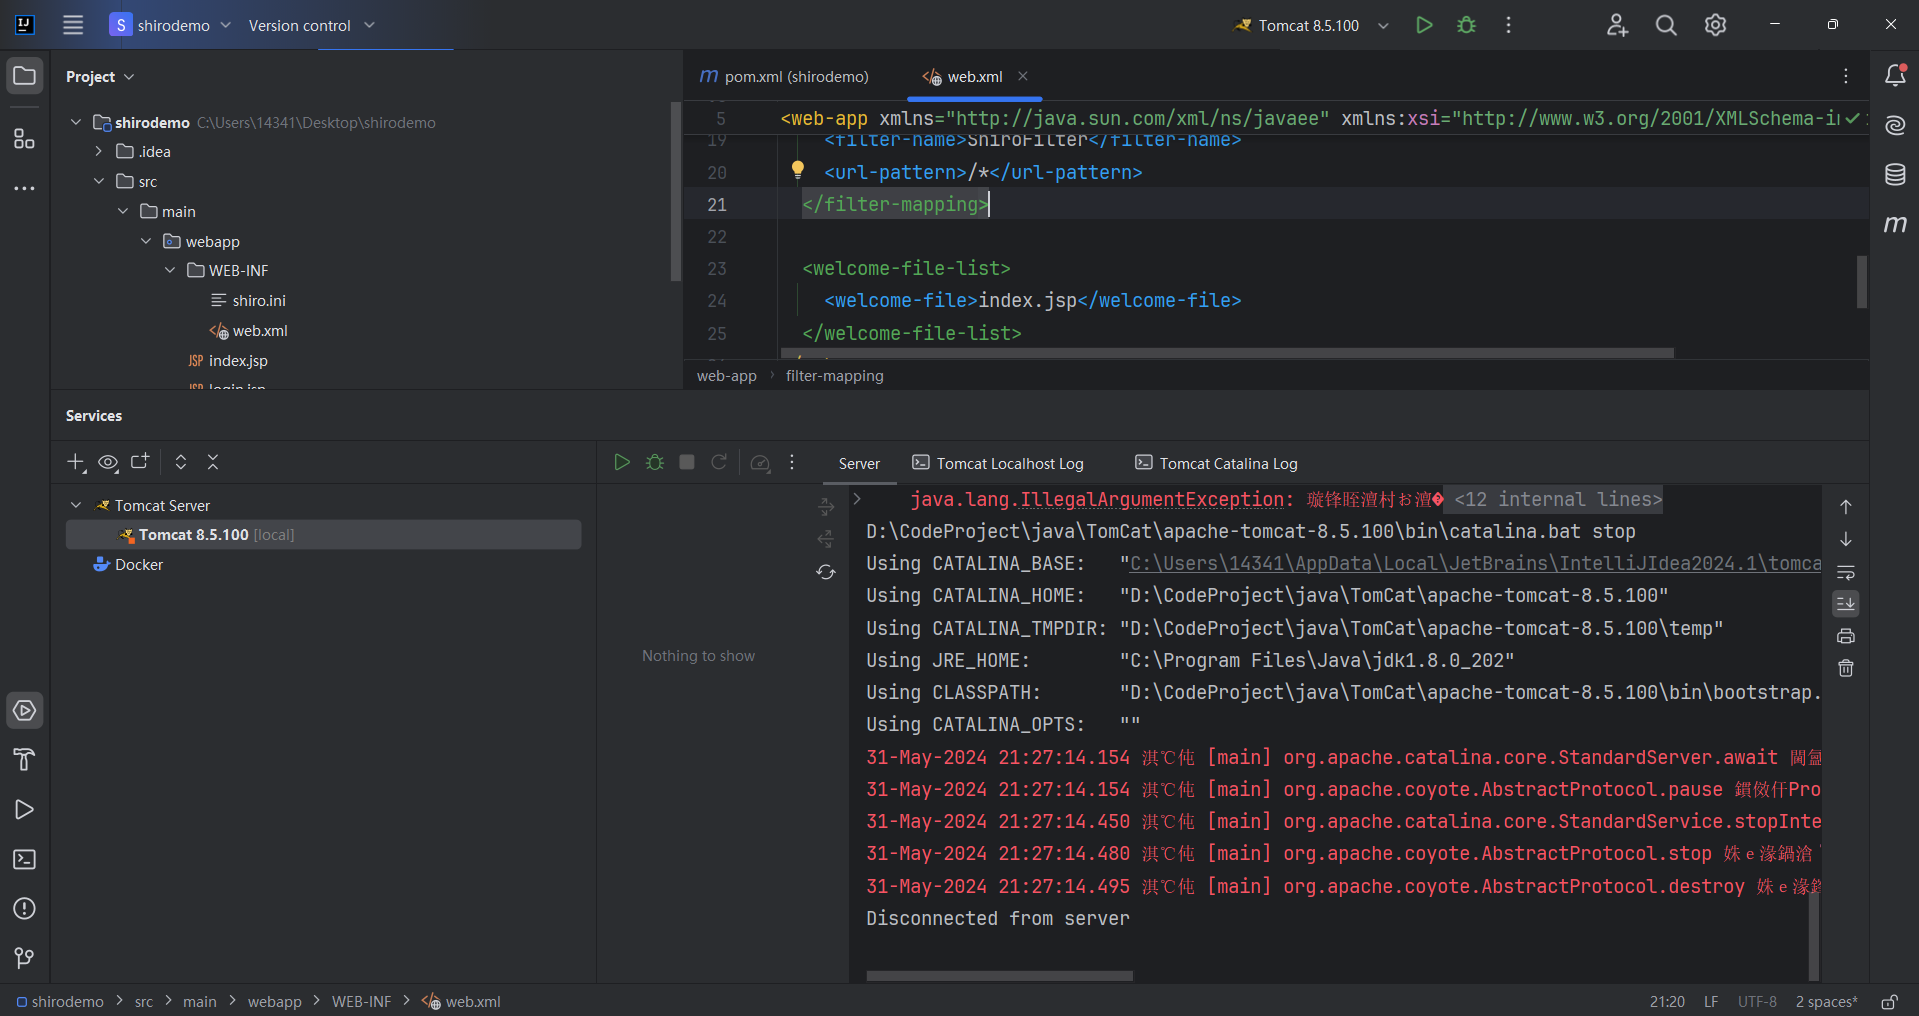Click the editor horizontal scrollbar
Viewport: 1919px width, 1016px height.
point(1228,353)
